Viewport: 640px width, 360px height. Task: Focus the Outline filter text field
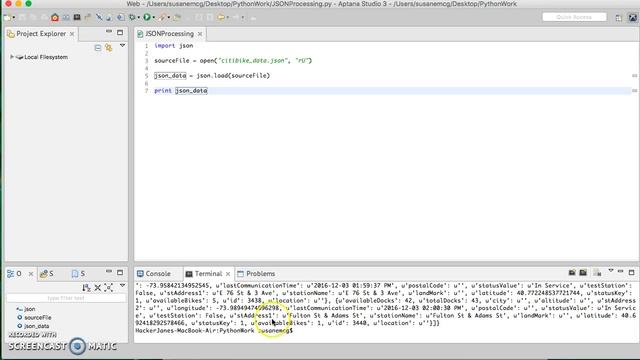tap(66, 298)
